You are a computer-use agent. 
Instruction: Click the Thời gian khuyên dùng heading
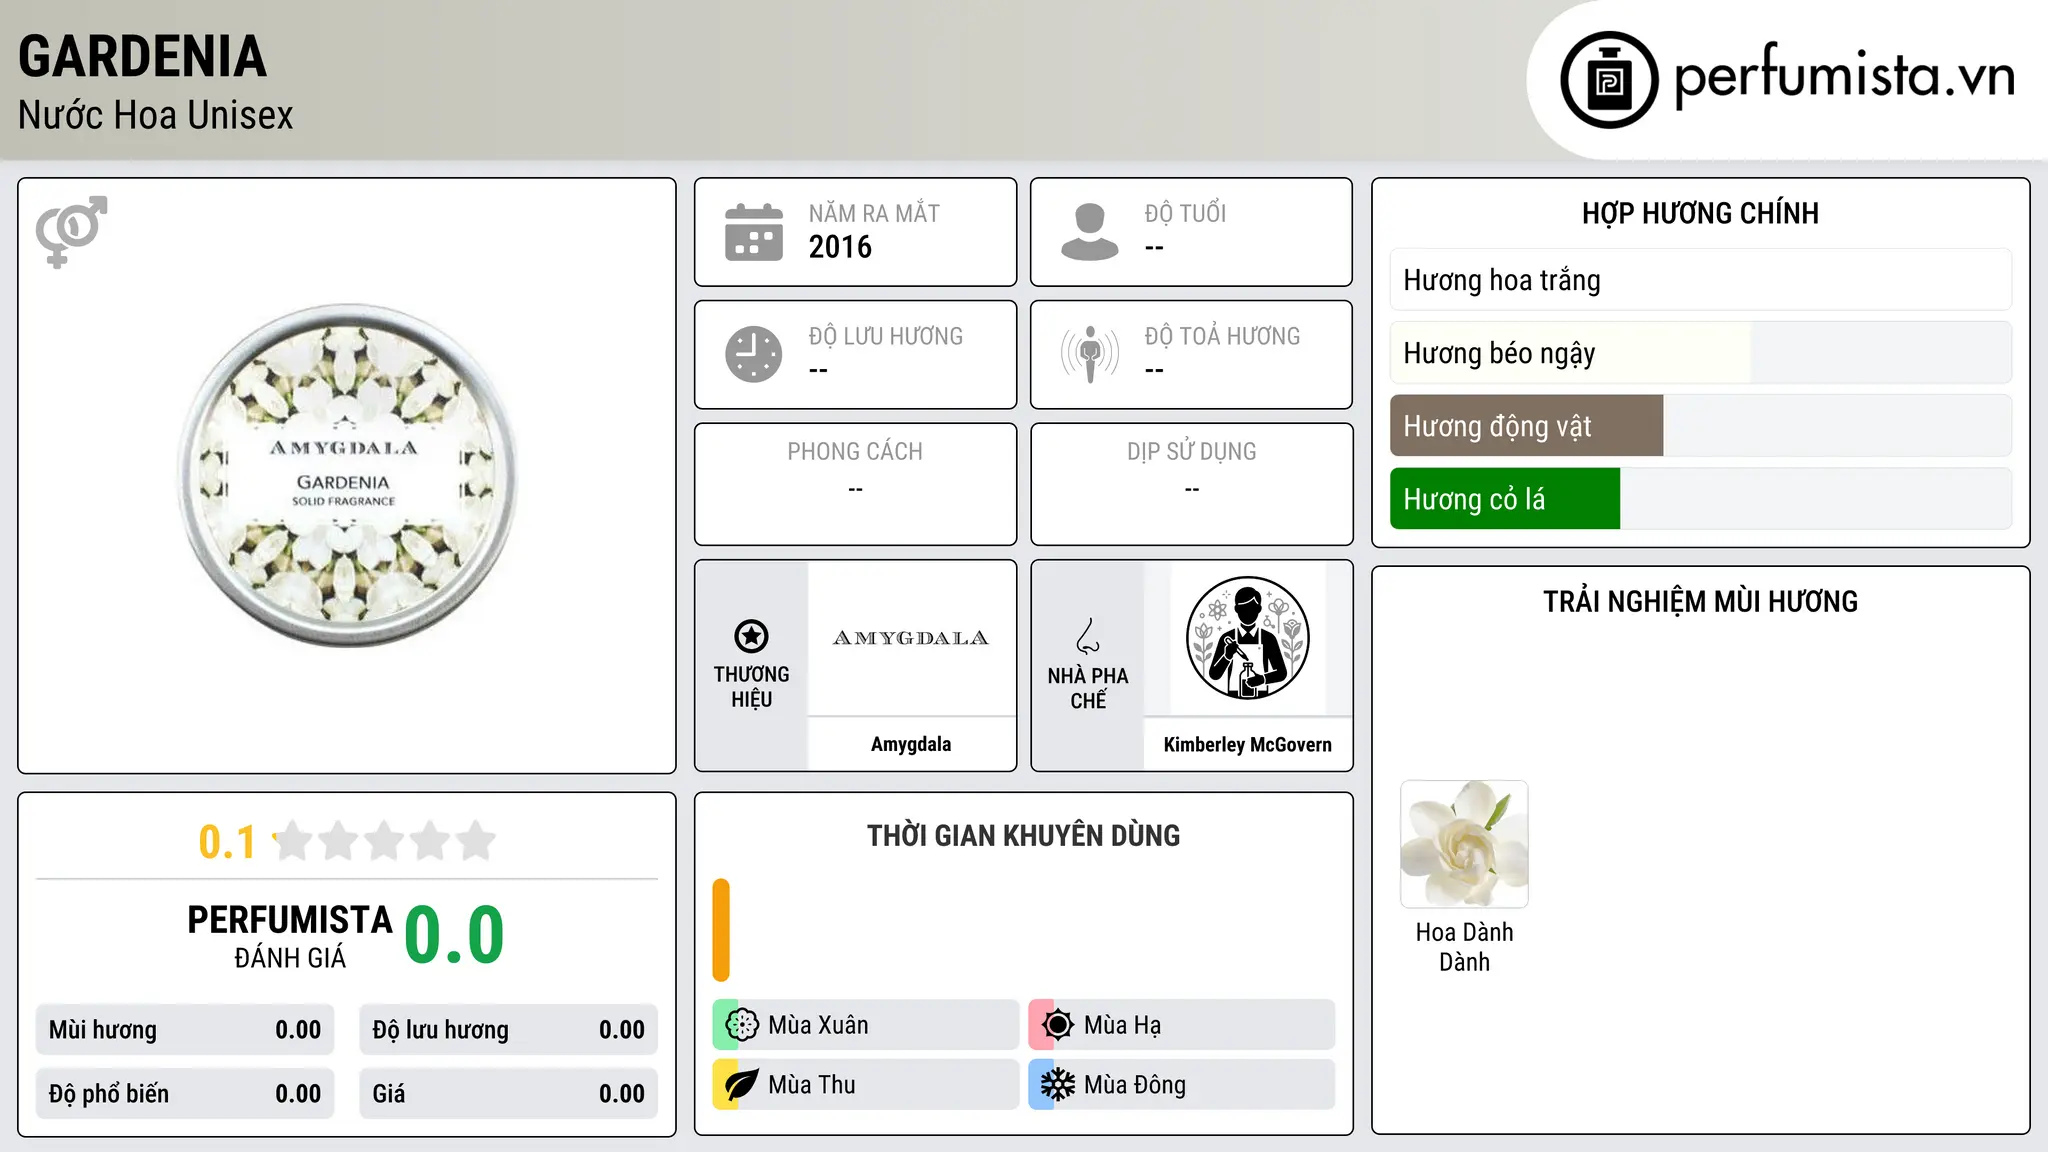pos(1023,835)
